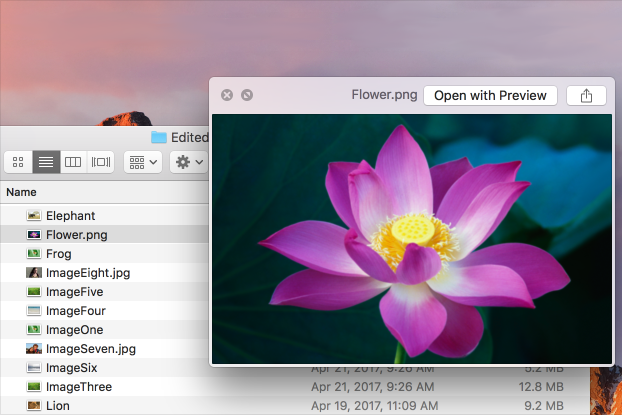The width and height of the screenshot is (622, 415).
Task: Click the Frog file thumbnail icon
Action: tap(34, 253)
